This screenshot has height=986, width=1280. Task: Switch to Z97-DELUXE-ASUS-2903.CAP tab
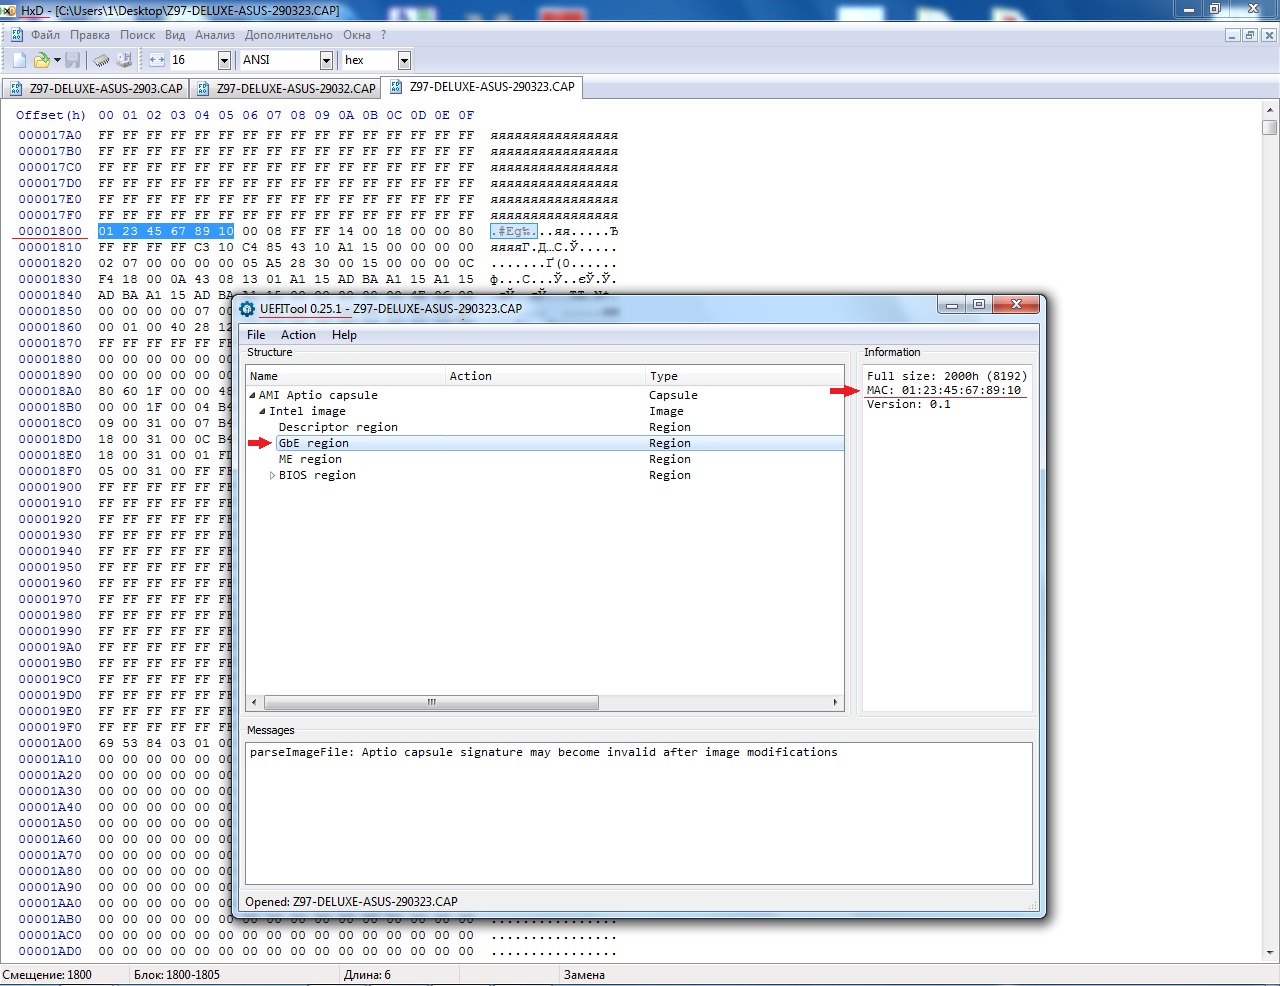(x=96, y=88)
